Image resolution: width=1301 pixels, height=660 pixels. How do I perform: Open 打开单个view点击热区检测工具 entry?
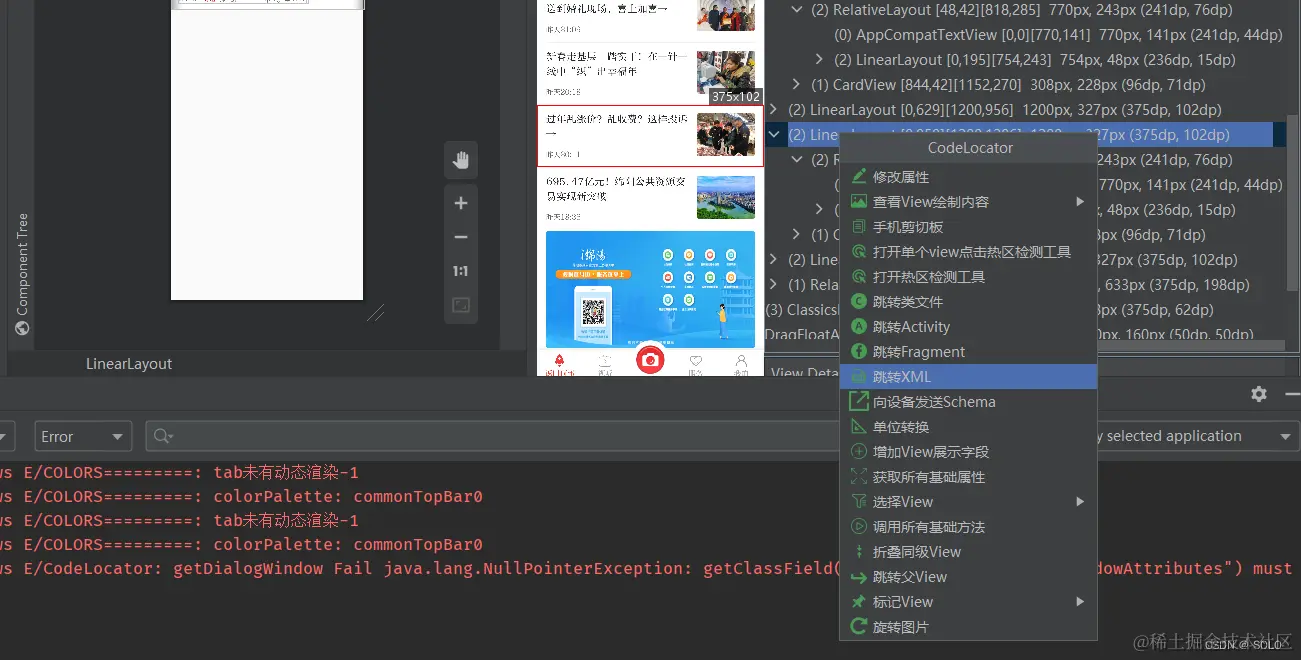tap(968, 252)
